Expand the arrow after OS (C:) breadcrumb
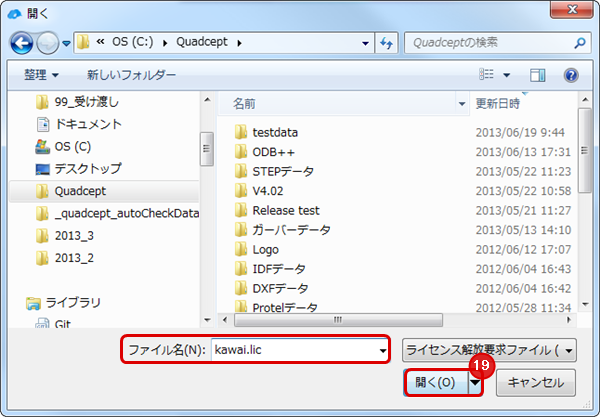This screenshot has height=417, width=600. pyautogui.click(x=165, y=43)
